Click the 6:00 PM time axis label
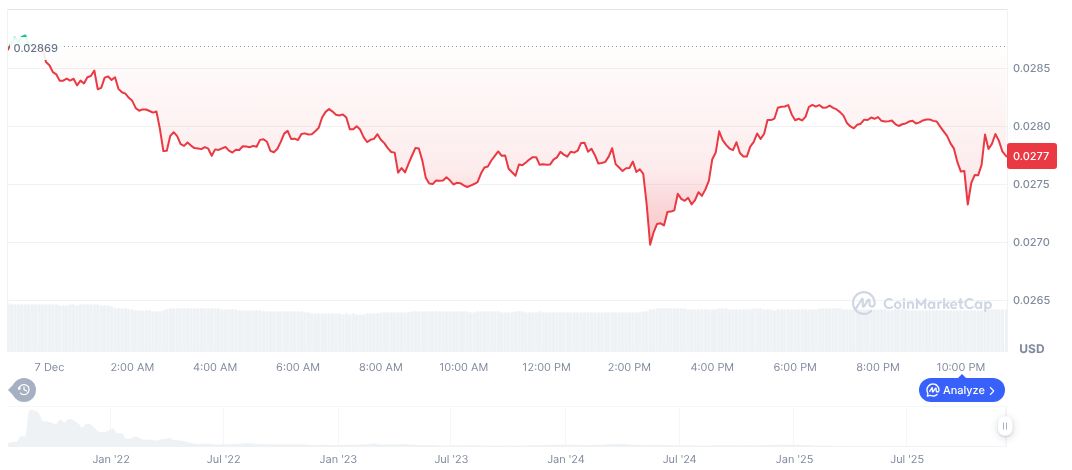1072x470 pixels. click(x=796, y=367)
